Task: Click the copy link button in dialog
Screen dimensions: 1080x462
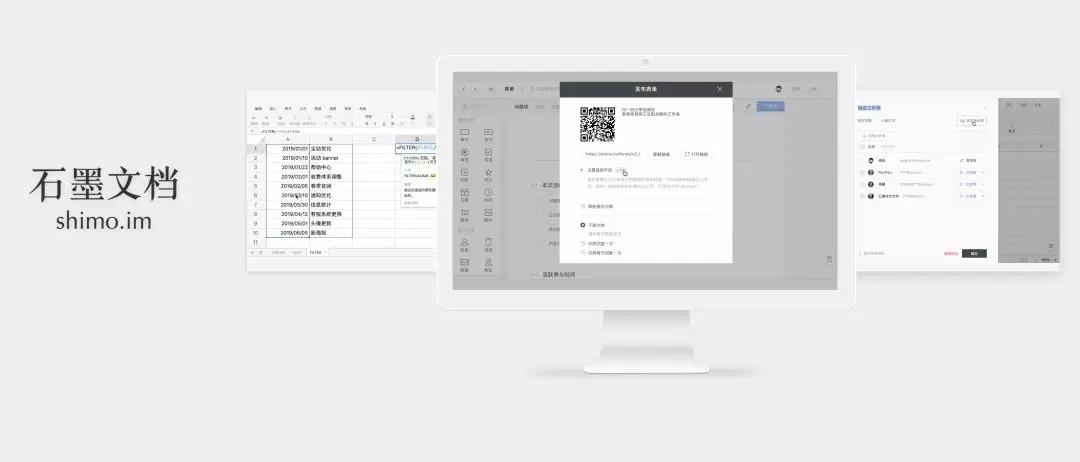Action: (661, 154)
